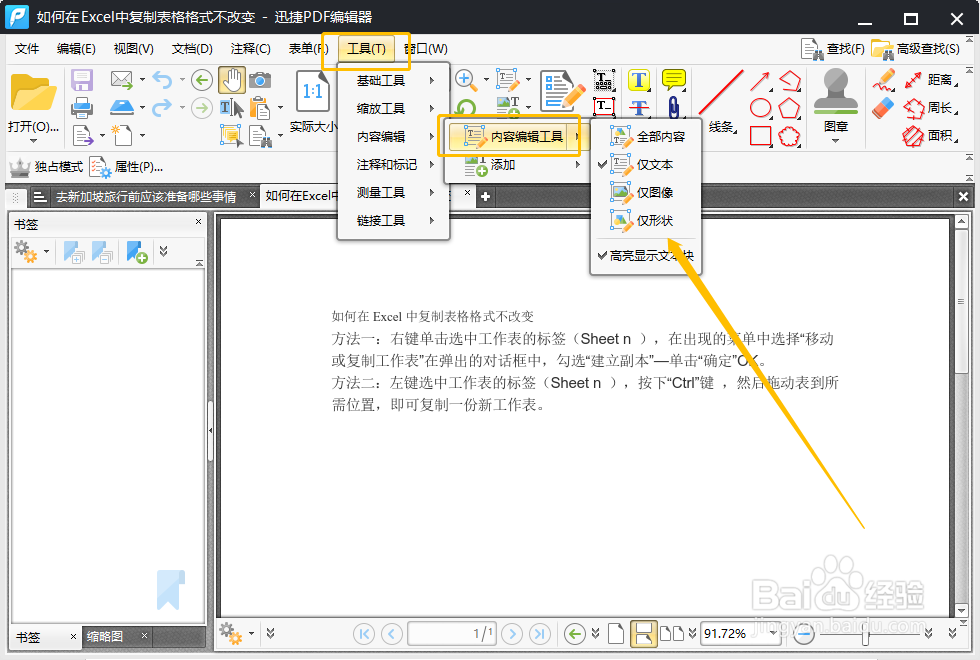Viewport: 980px width, 660px height.
Task: Select the Line drawing tool
Action: pos(721,92)
